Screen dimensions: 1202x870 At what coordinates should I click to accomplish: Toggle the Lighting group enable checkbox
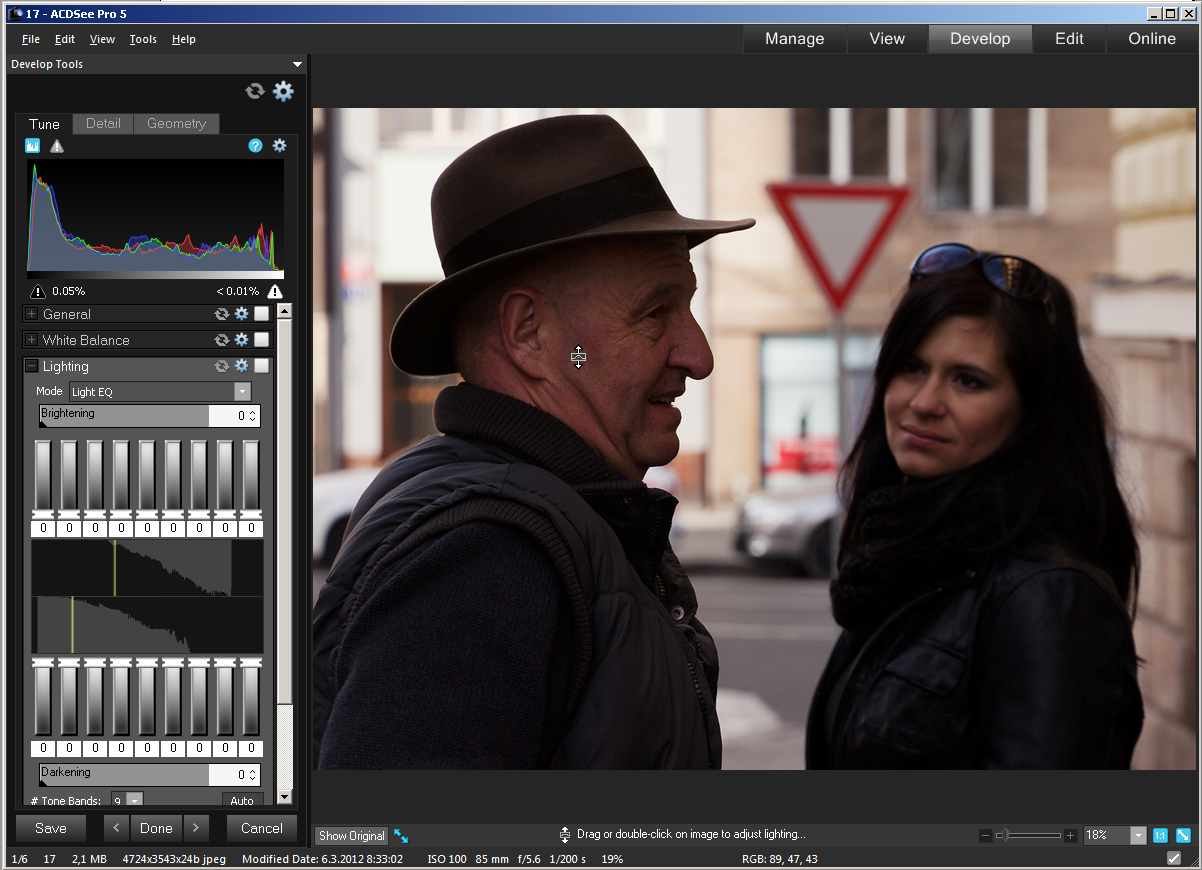pyautogui.click(x=261, y=366)
